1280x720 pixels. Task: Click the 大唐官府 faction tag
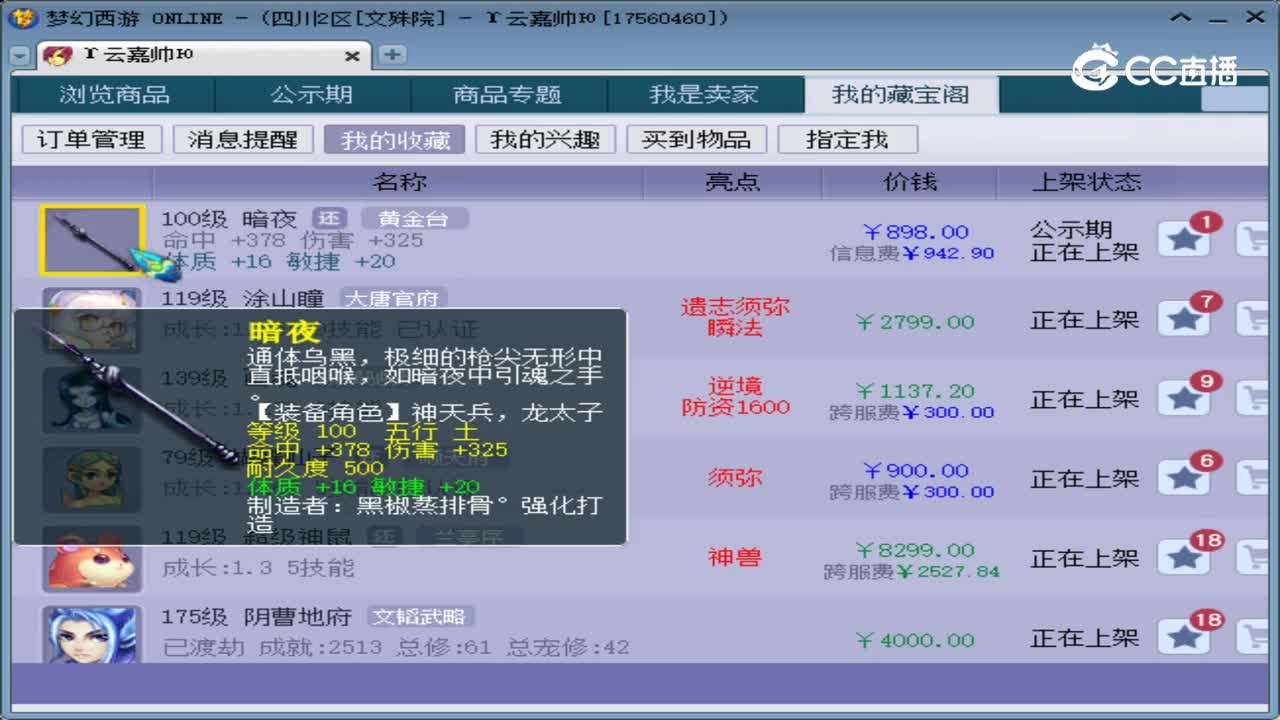click(393, 298)
